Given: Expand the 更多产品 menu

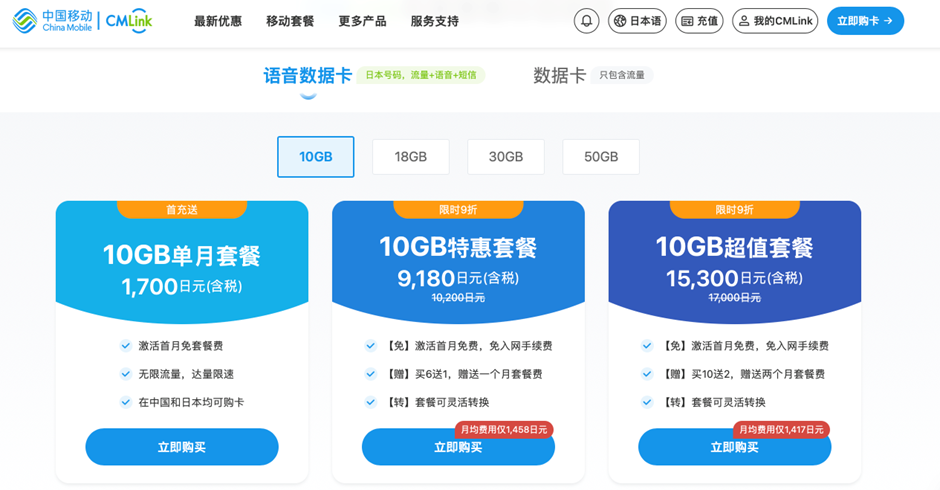Looking at the screenshot, I should point(362,21).
